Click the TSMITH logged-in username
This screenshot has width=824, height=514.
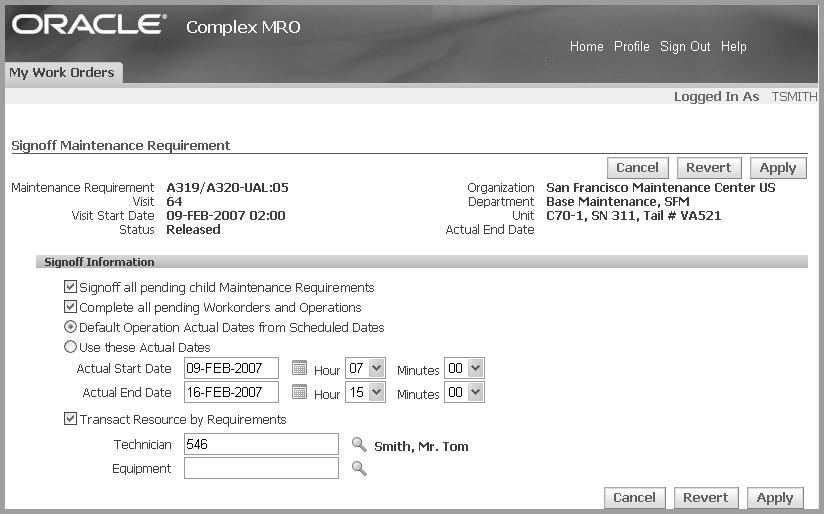794,97
